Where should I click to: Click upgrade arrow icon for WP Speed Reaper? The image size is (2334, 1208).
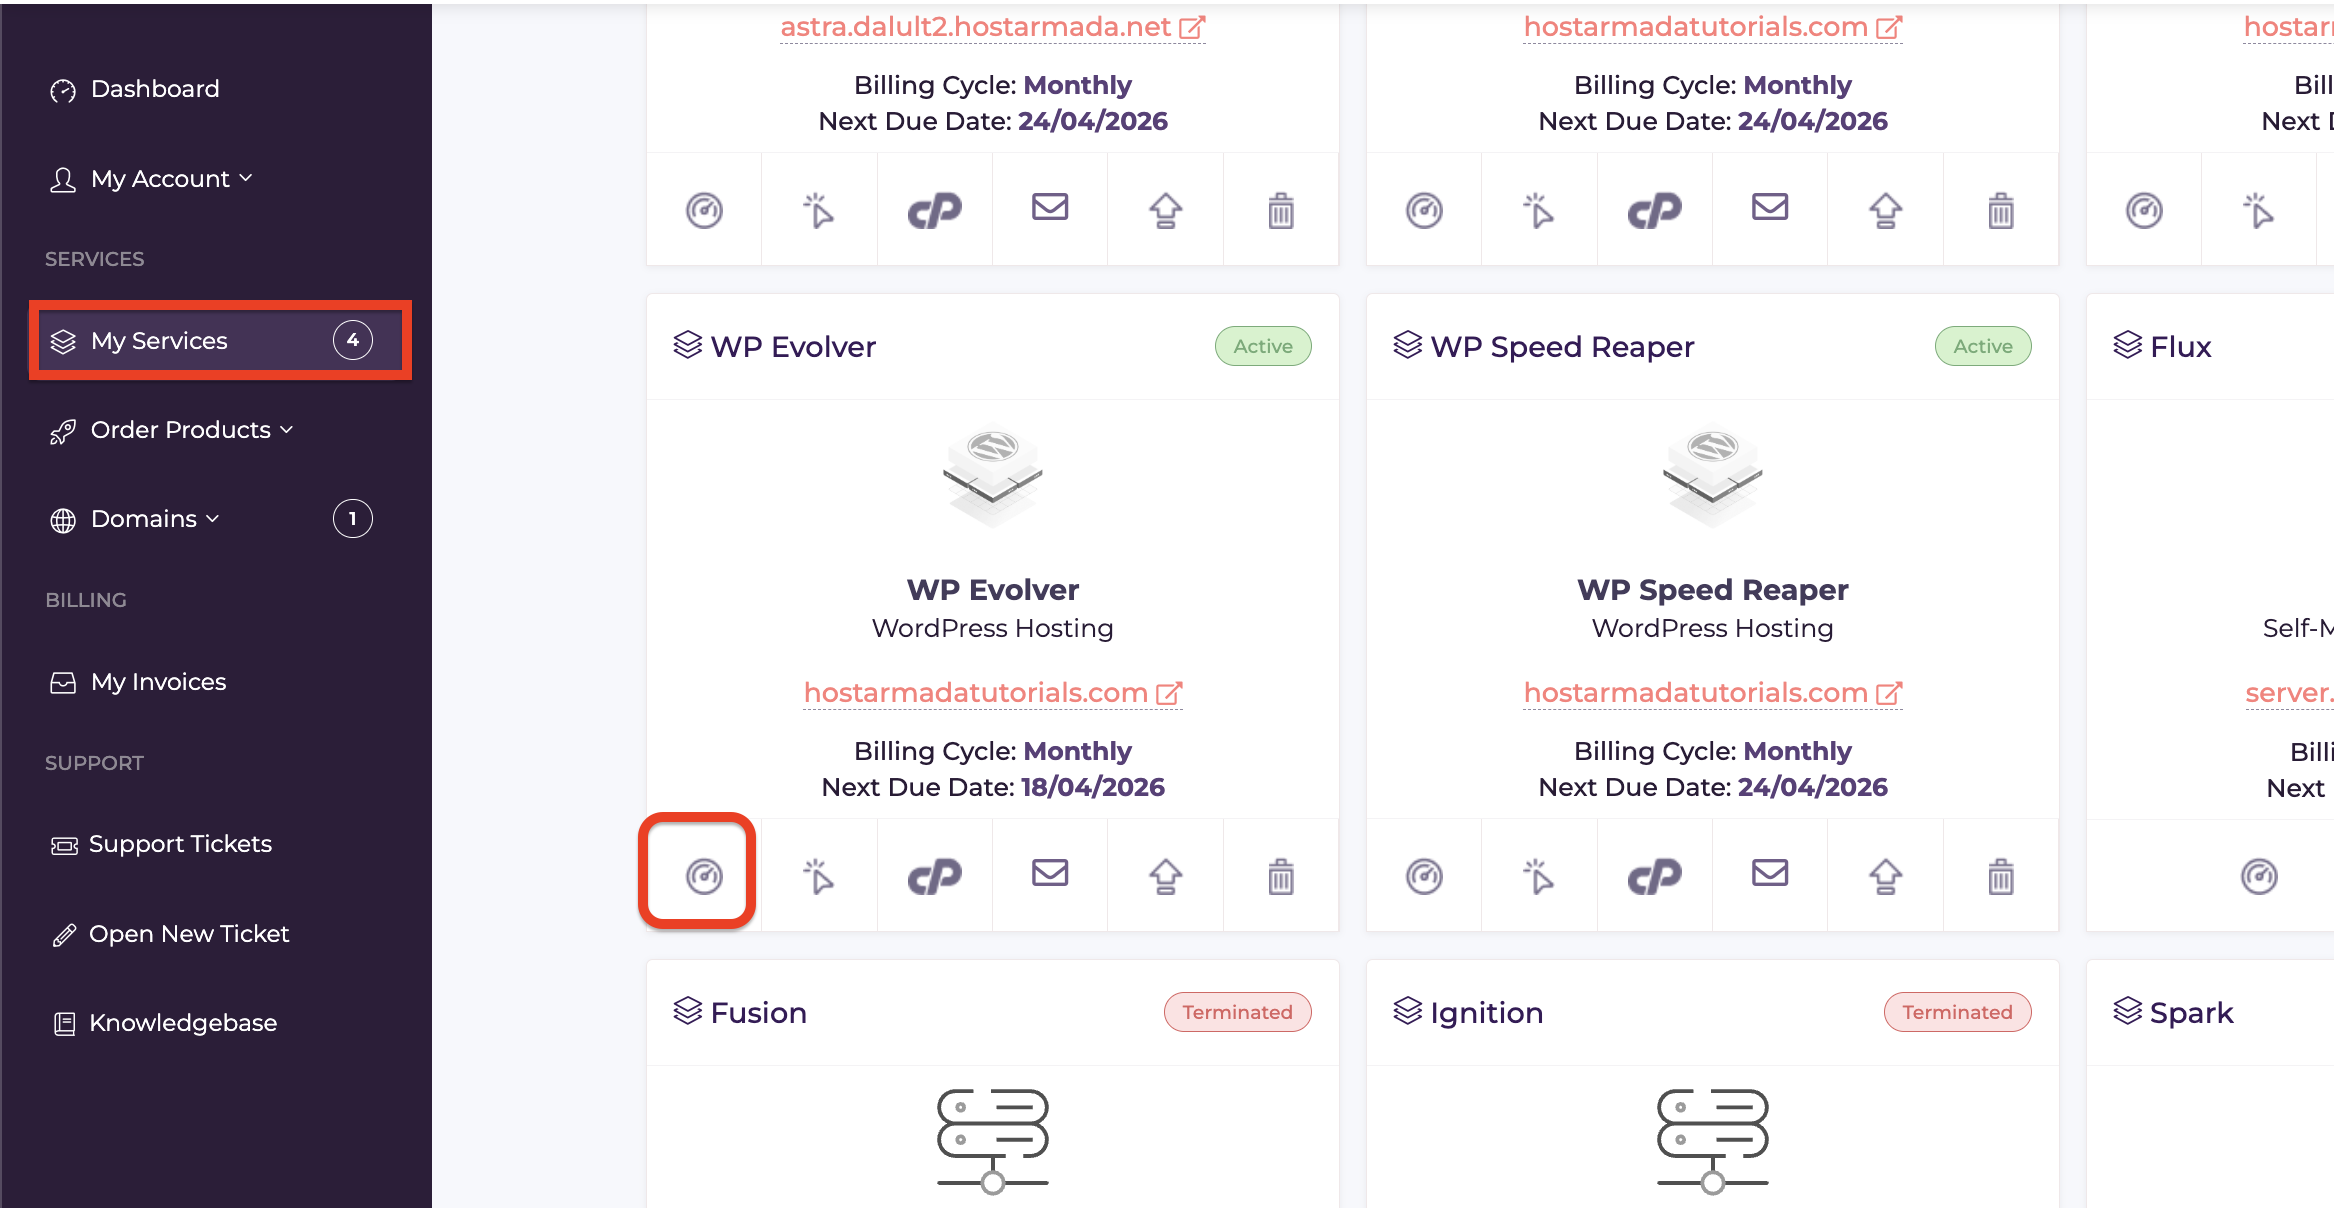click(1885, 876)
